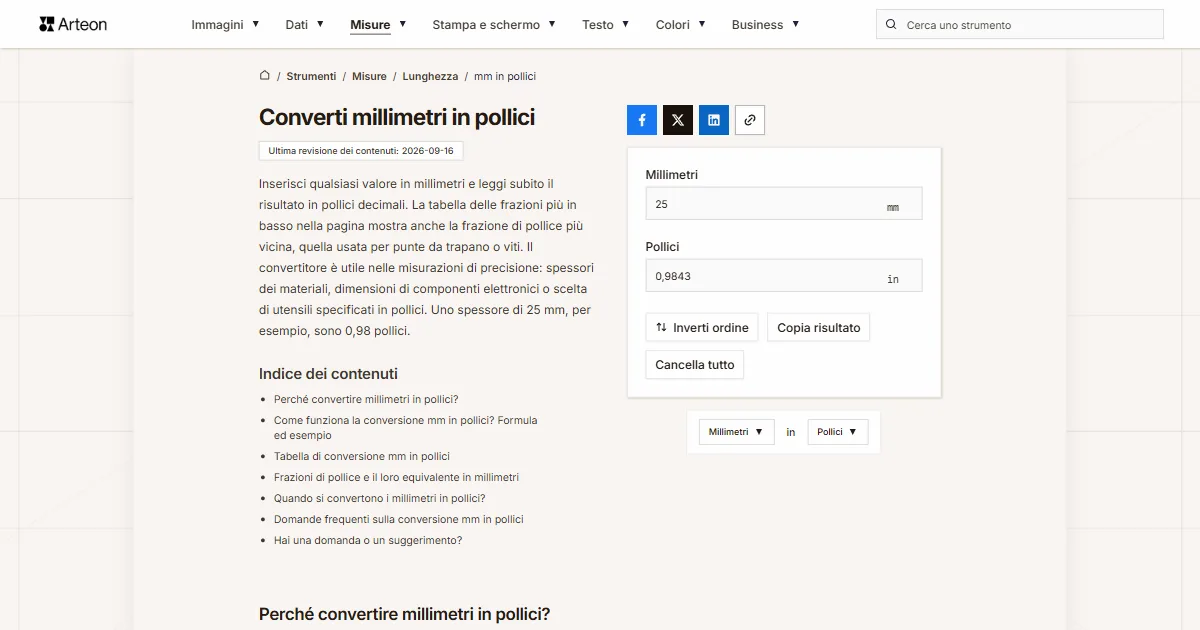Click Cancella tutto button
Viewport: 1200px width, 630px height.
(695, 365)
